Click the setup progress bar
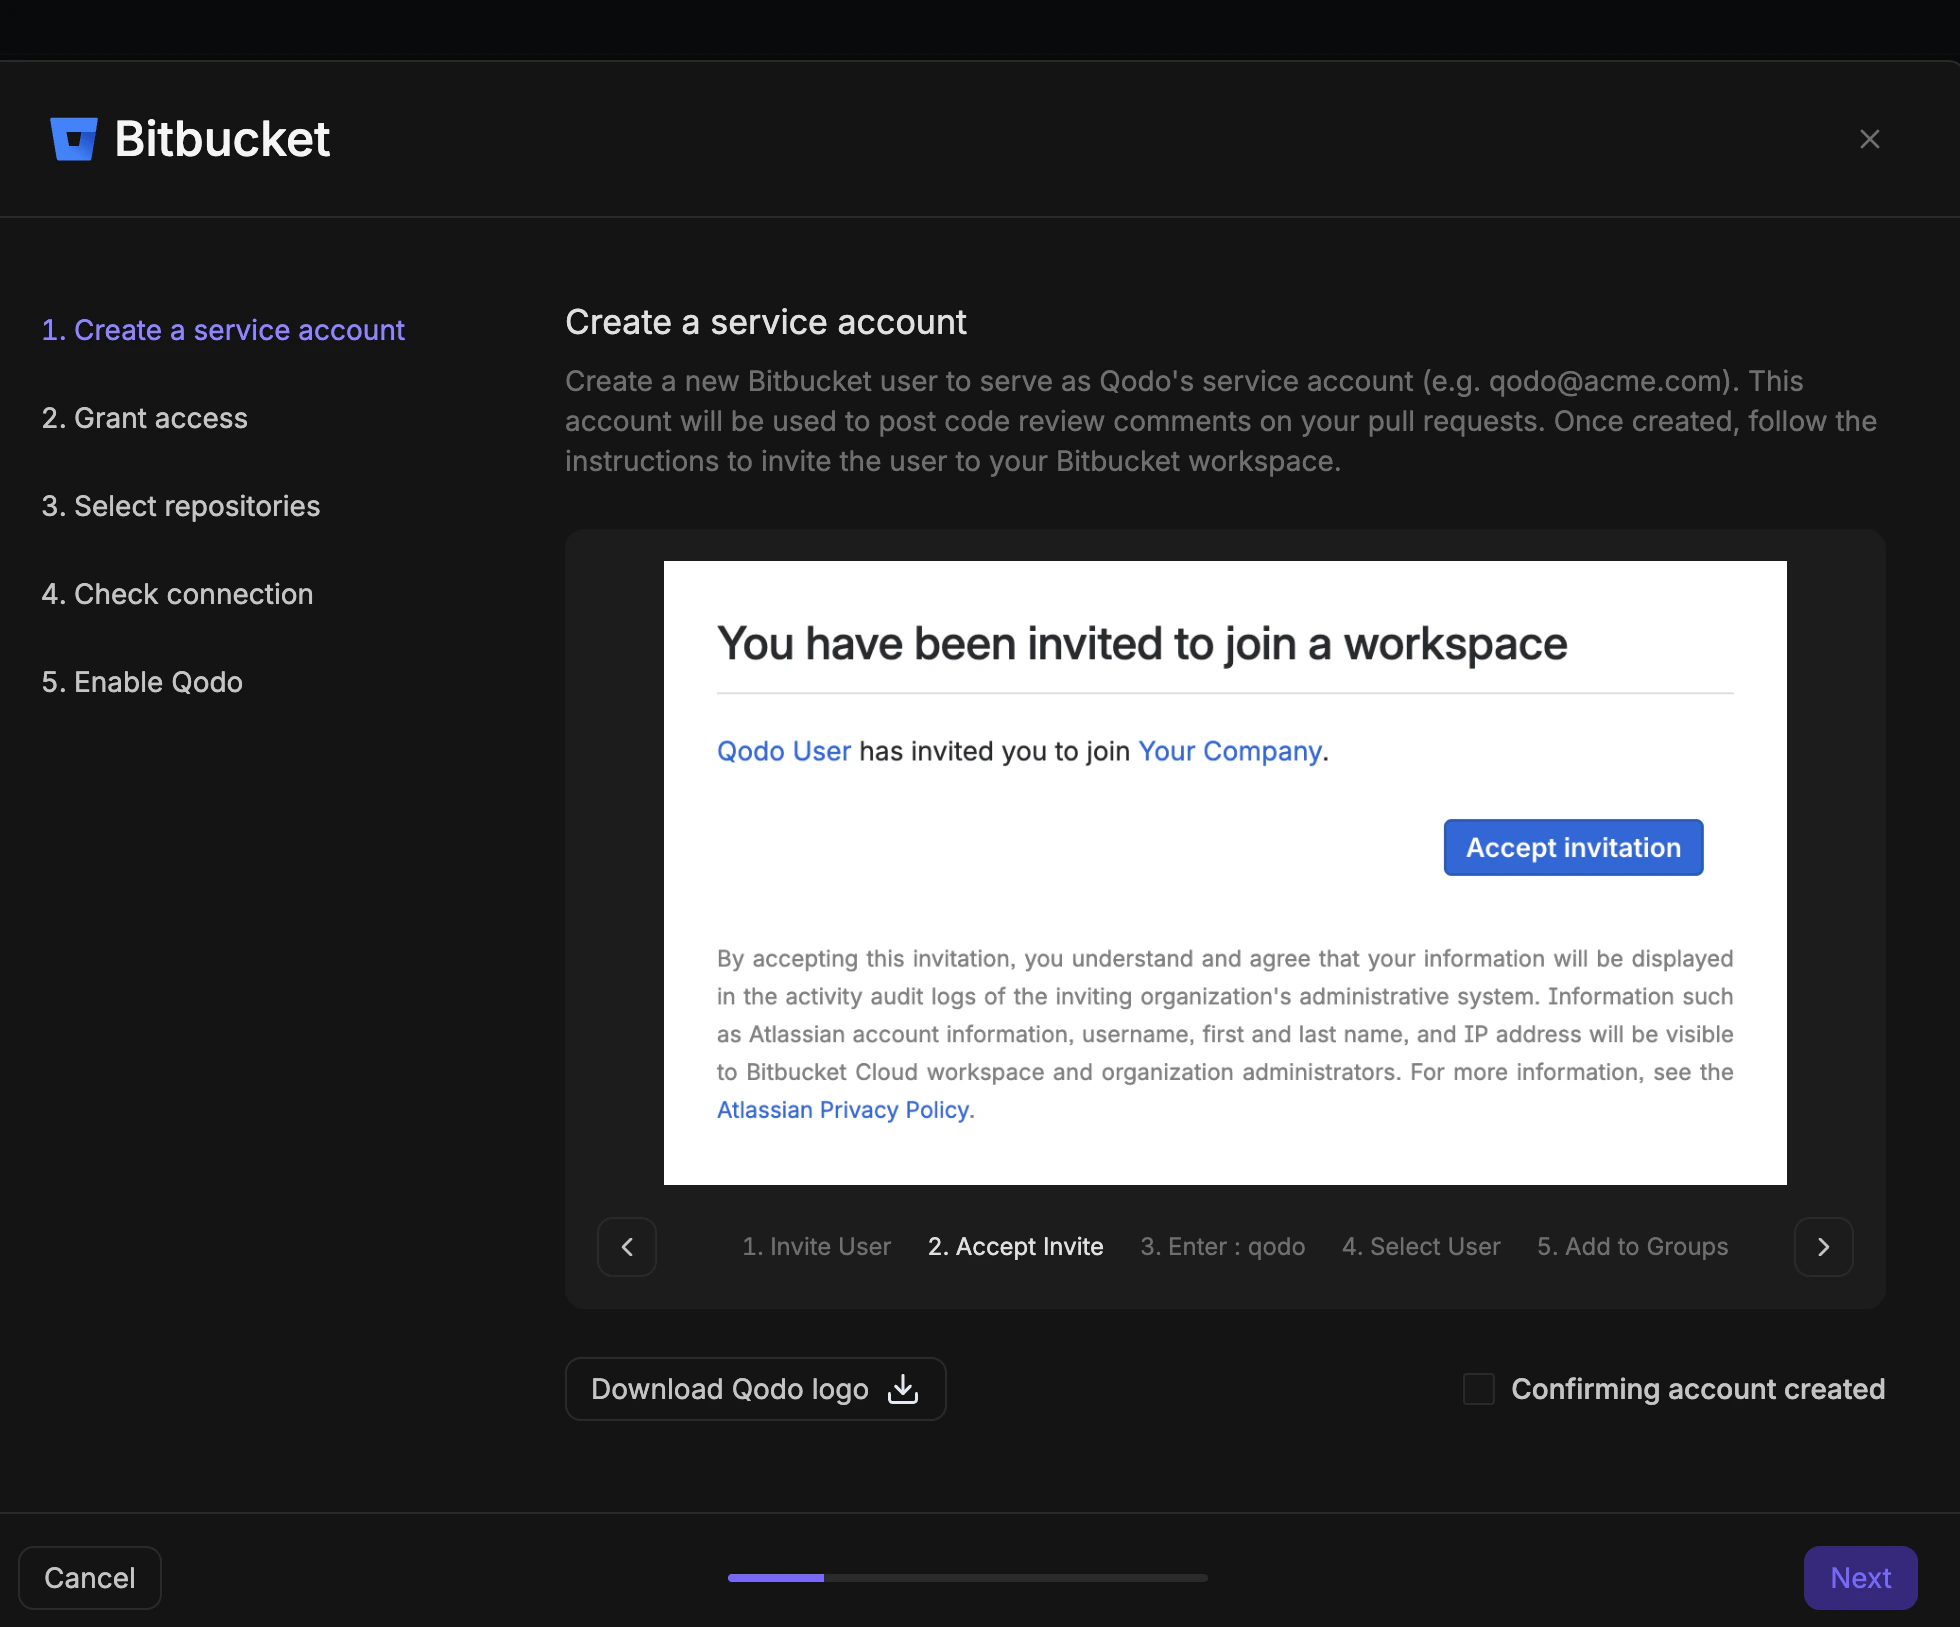Viewport: 1960px width, 1627px height. click(967, 1577)
